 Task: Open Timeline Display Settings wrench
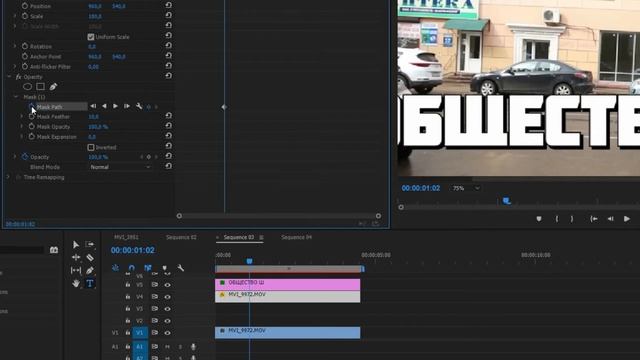coord(180,268)
